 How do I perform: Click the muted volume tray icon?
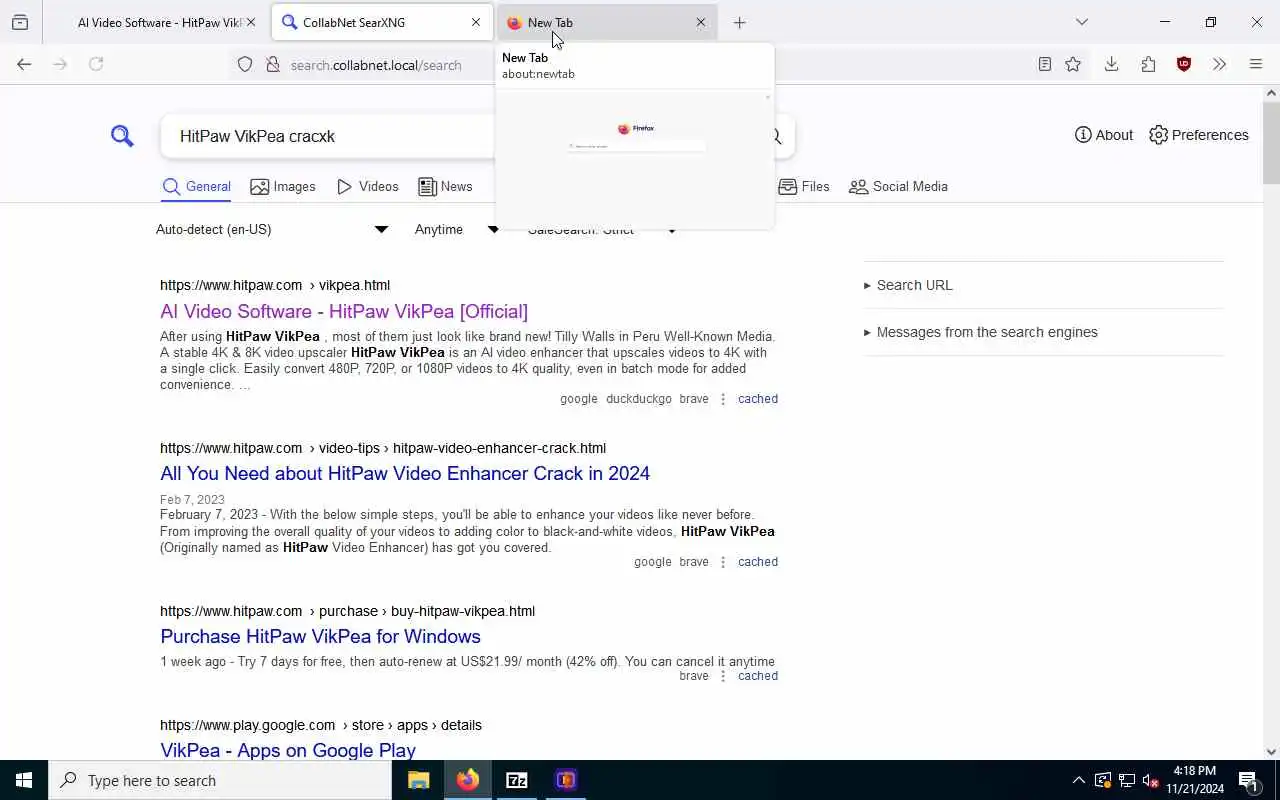click(1150, 780)
